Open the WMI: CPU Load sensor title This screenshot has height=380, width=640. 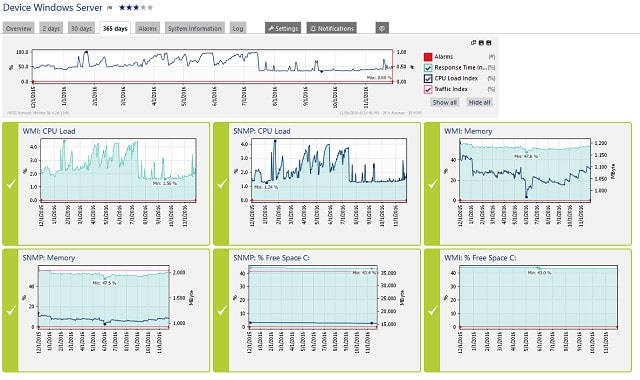click(x=49, y=131)
